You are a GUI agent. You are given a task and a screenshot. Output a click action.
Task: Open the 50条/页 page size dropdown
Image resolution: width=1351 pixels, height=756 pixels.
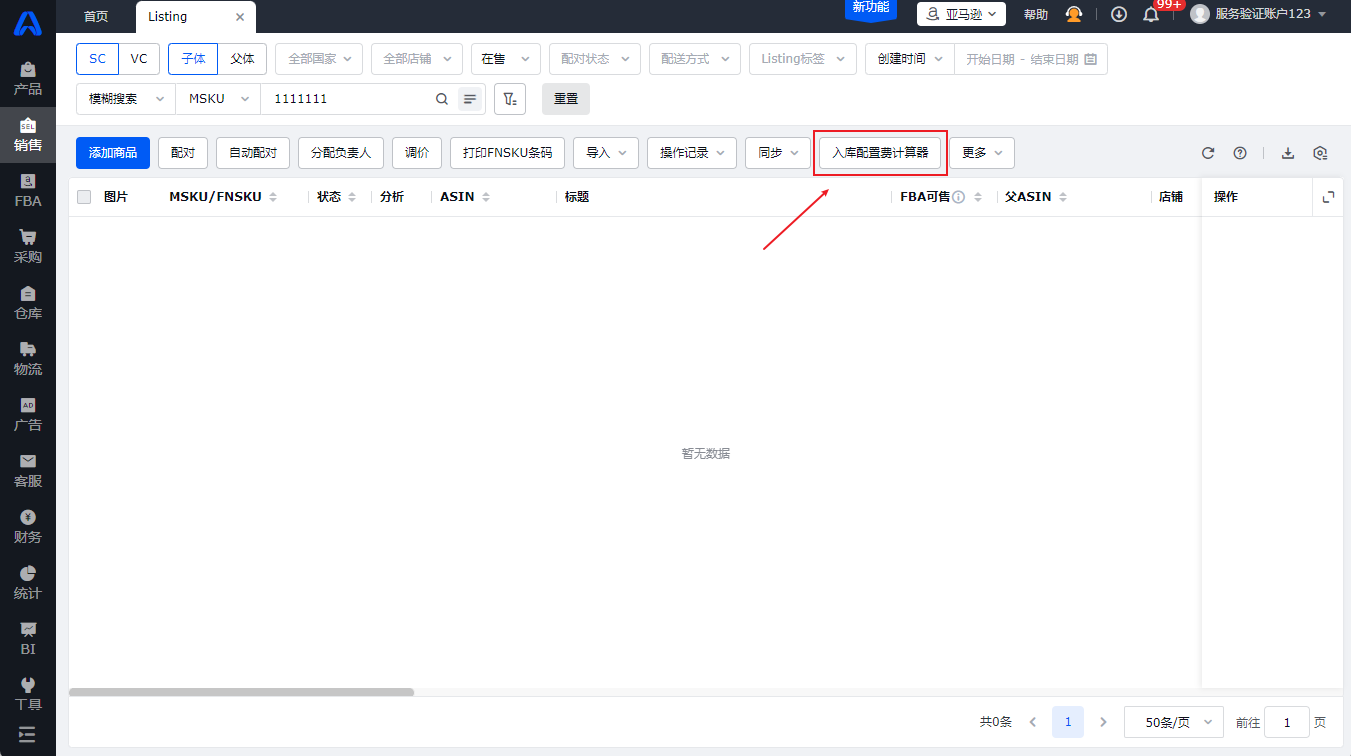[x=1174, y=722]
